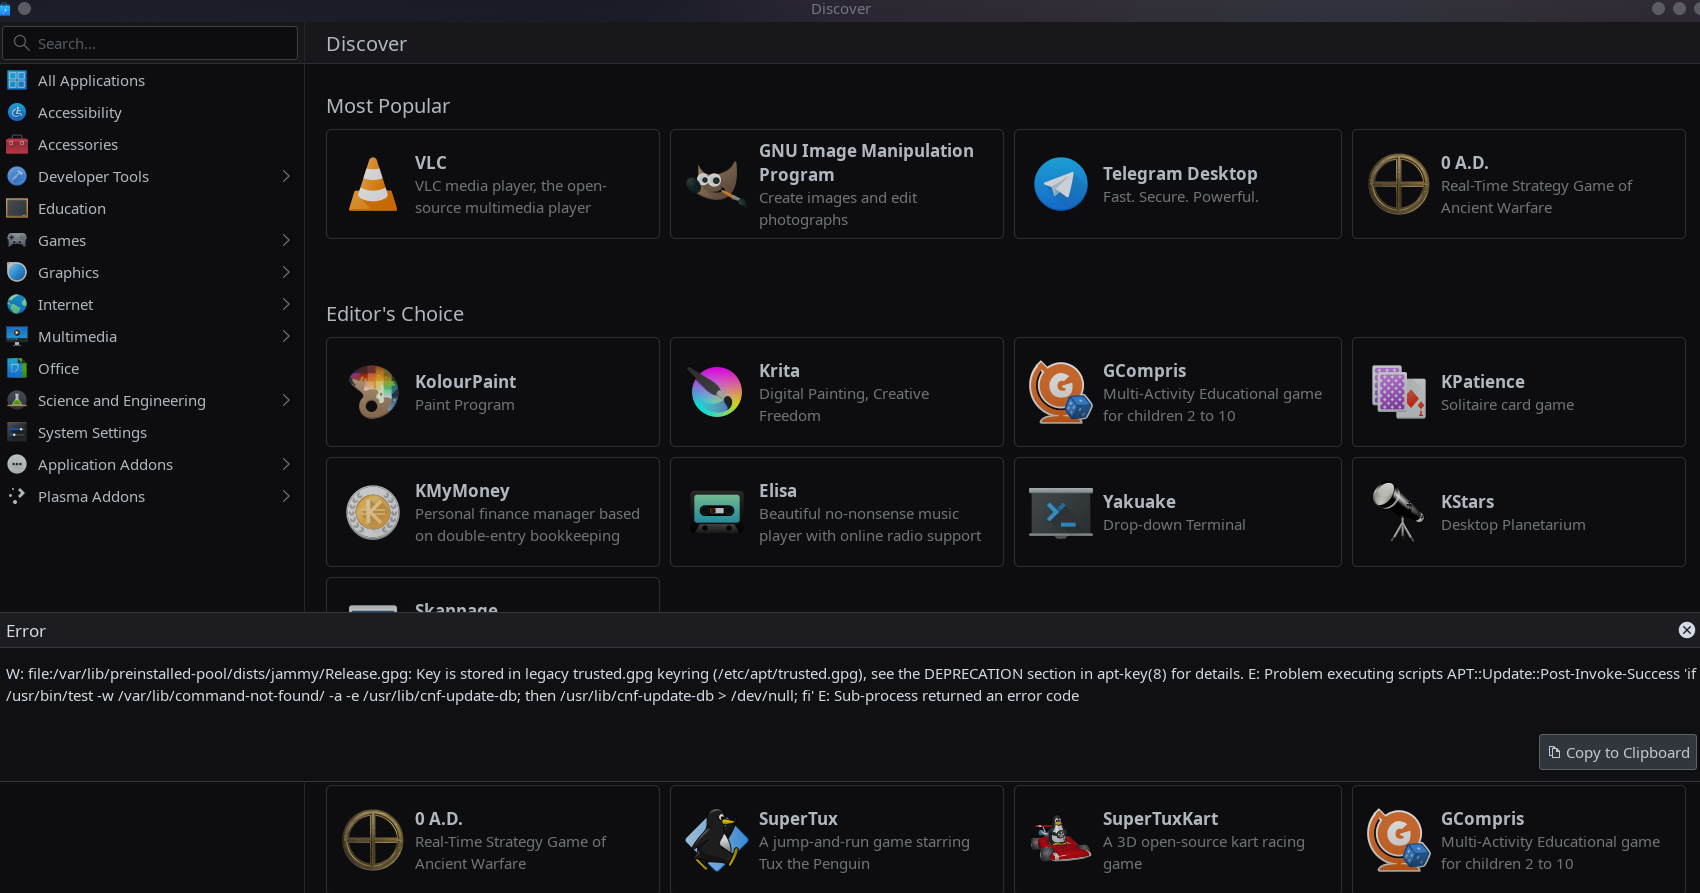Image resolution: width=1700 pixels, height=893 pixels.
Task: Open Telegram Desktop app title
Action: (1180, 173)
